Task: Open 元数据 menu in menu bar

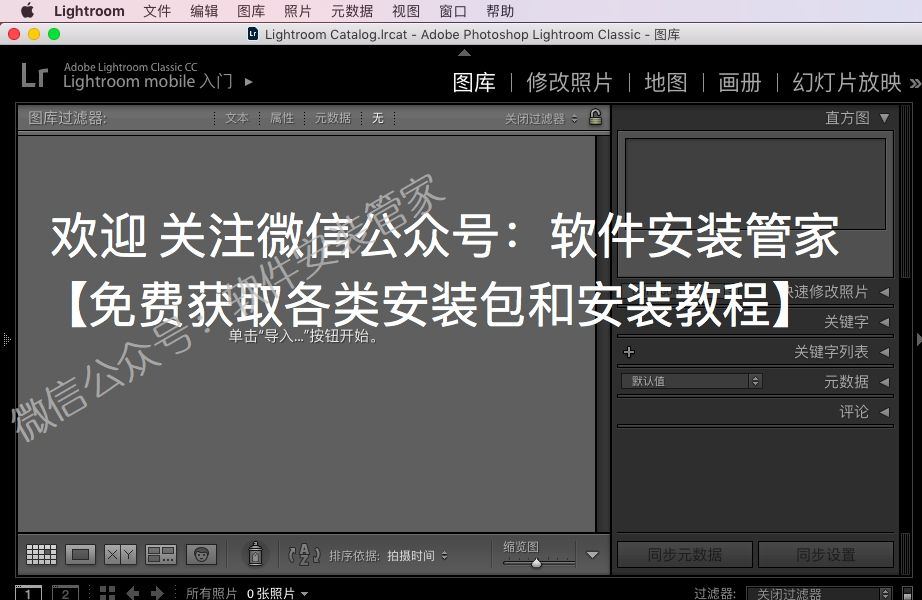Action: point(352,11)
